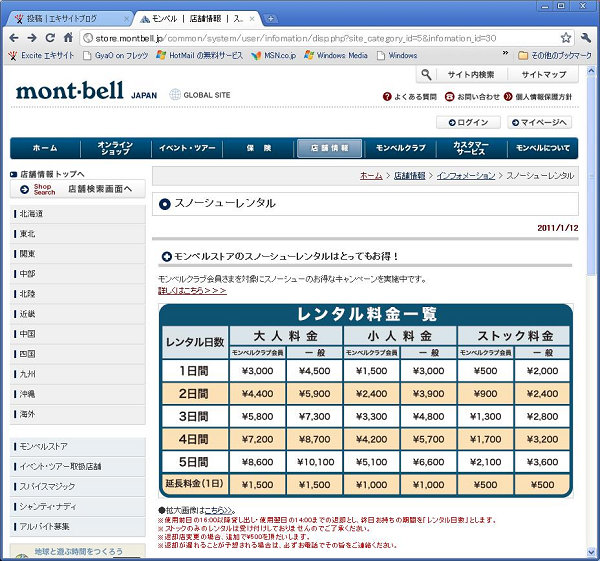Open the その他のブックマーク folder

[555, 55]
